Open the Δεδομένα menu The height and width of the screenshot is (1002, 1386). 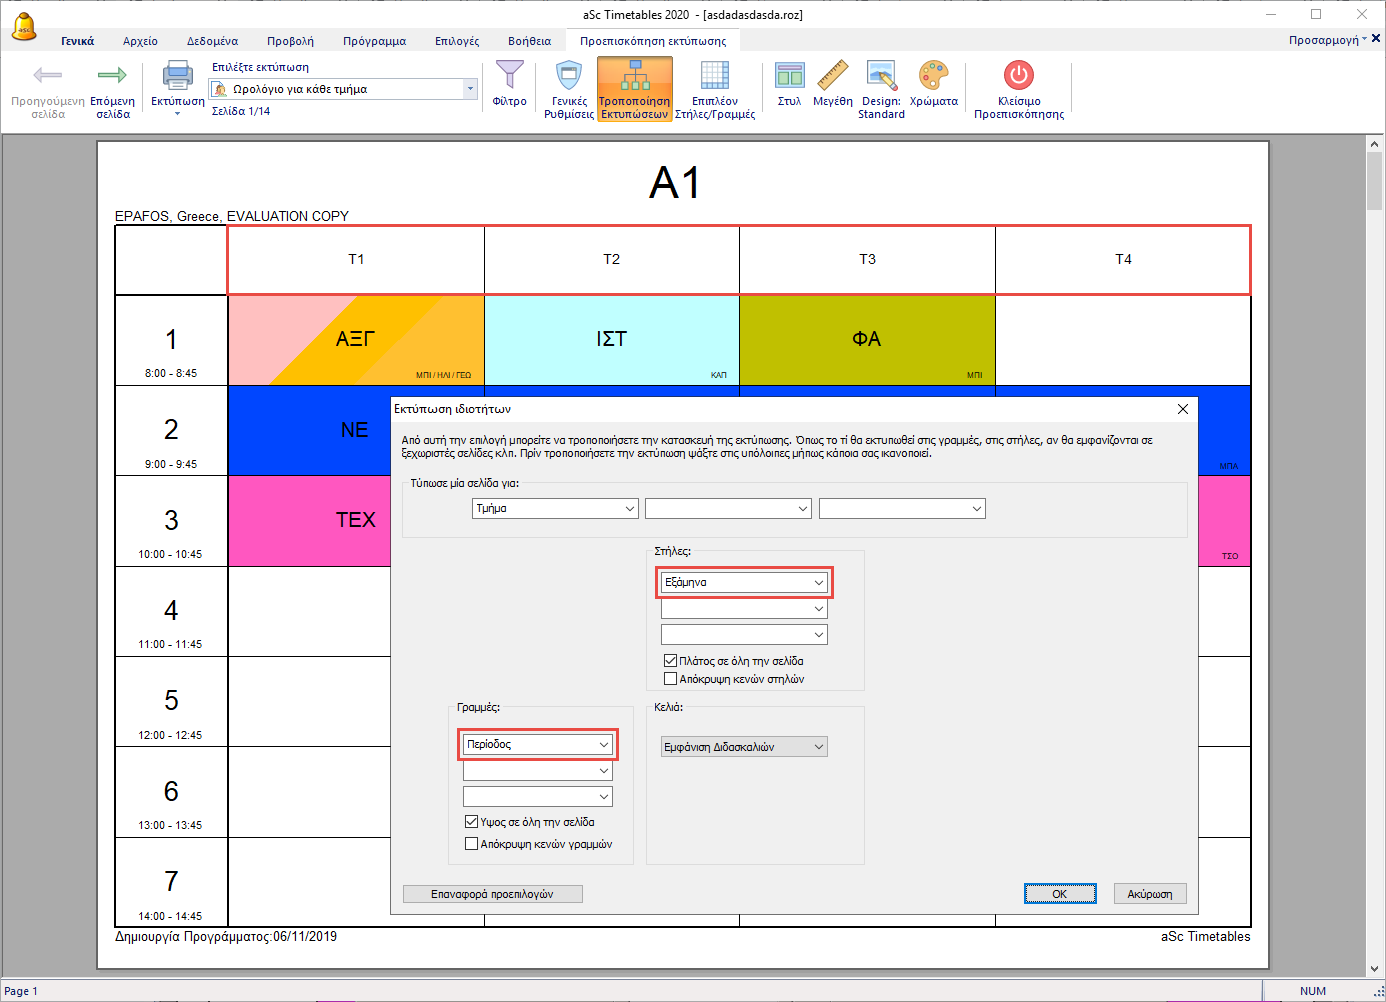(x=212, y=41)
